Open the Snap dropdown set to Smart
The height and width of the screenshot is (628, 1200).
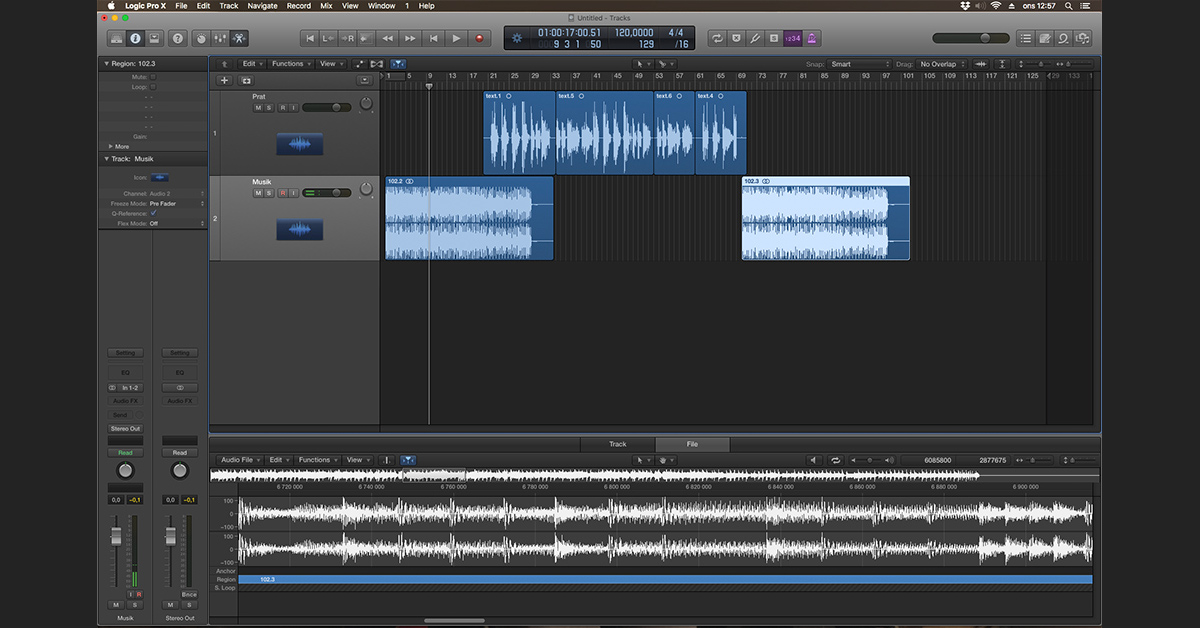pos(858,64)
